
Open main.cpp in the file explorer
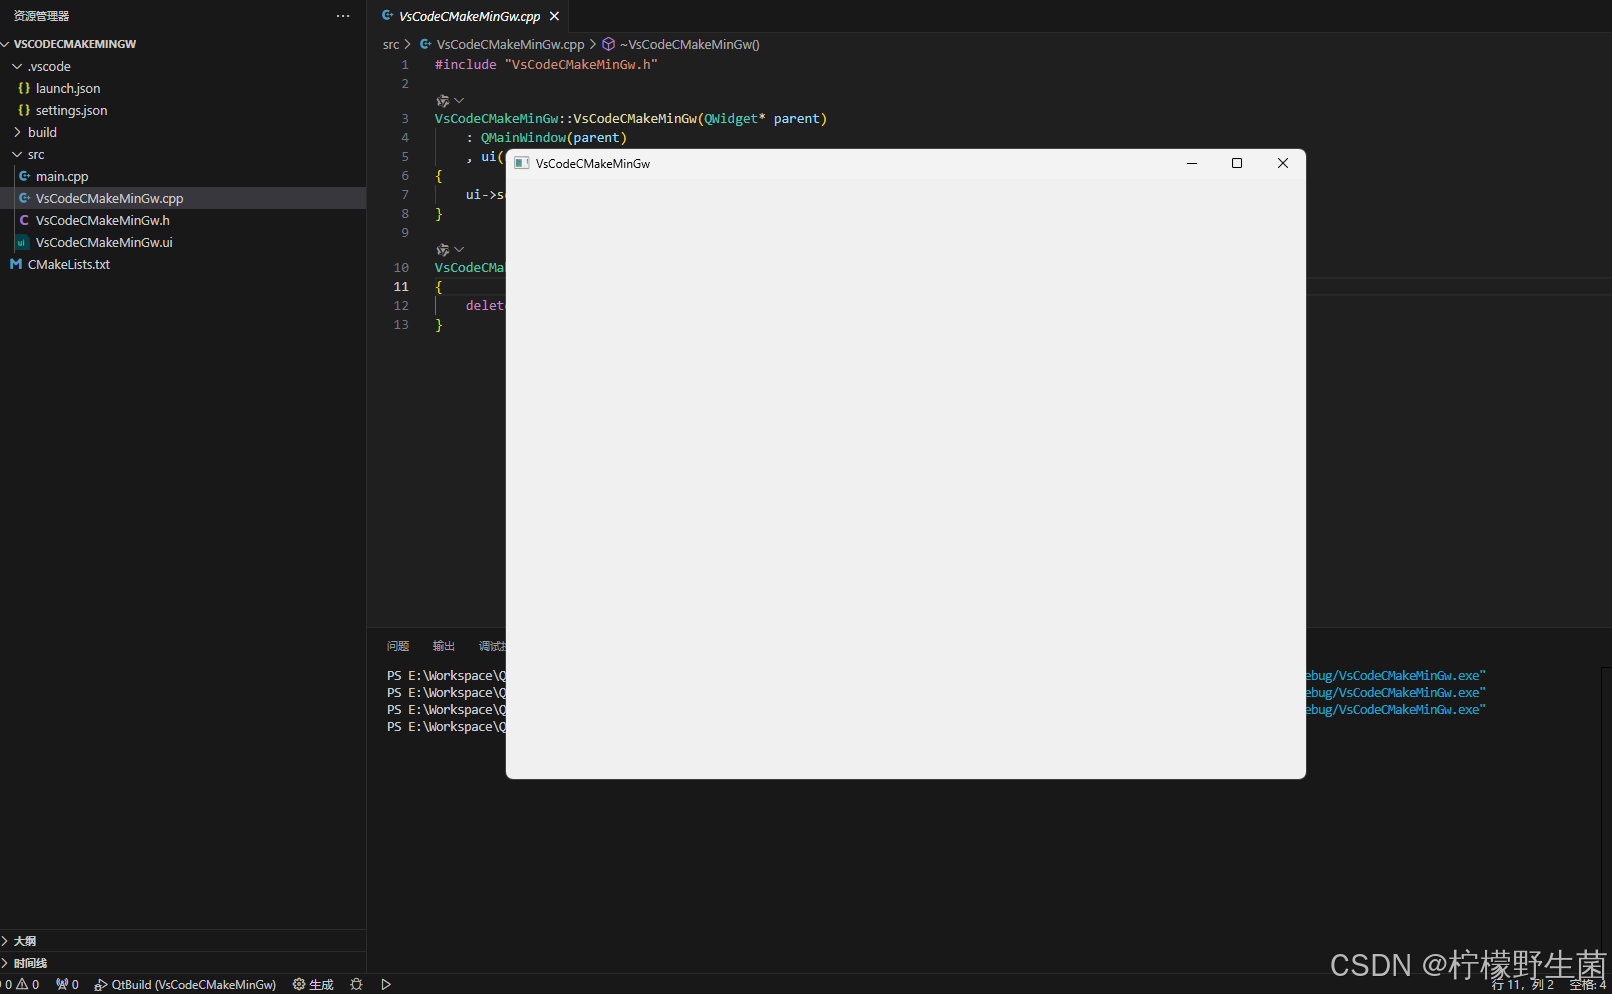(62, 177)
